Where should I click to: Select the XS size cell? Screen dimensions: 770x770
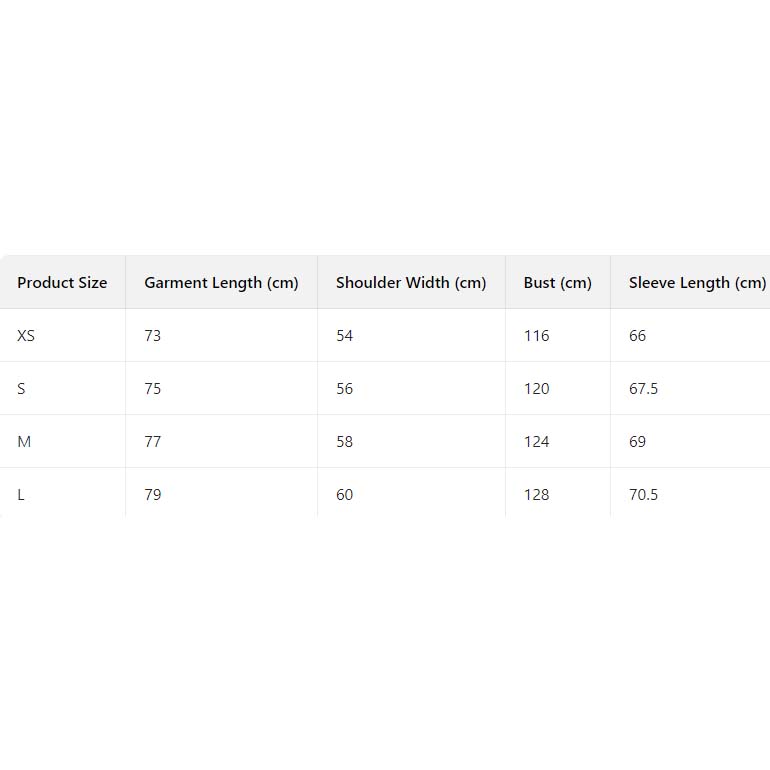coord(26,336)
